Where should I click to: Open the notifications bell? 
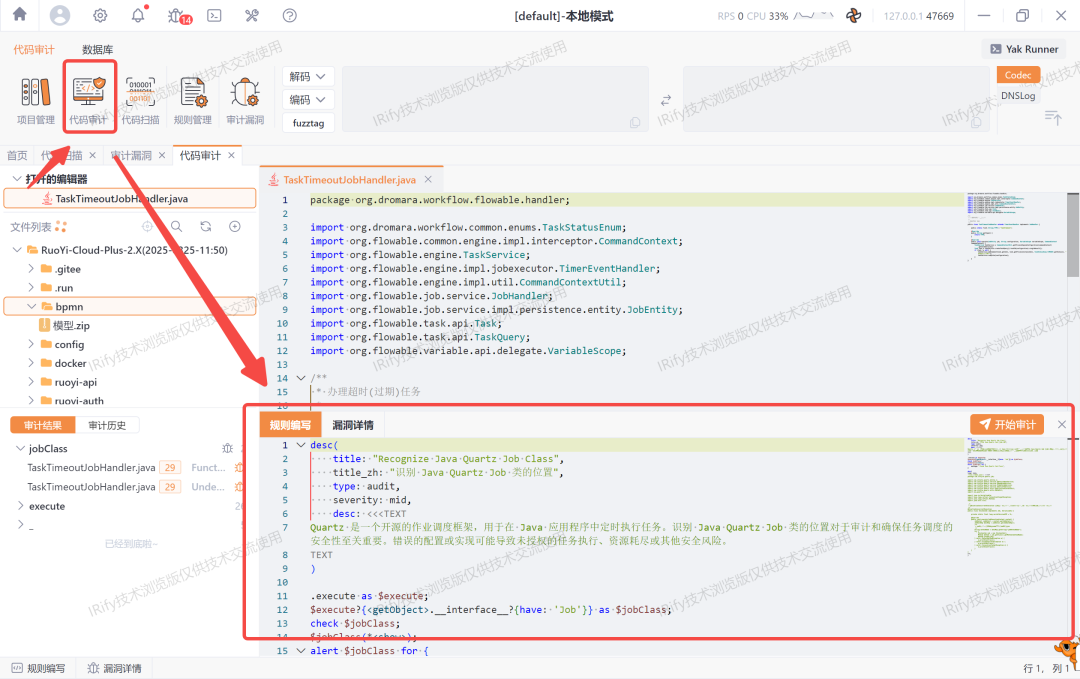138,15
